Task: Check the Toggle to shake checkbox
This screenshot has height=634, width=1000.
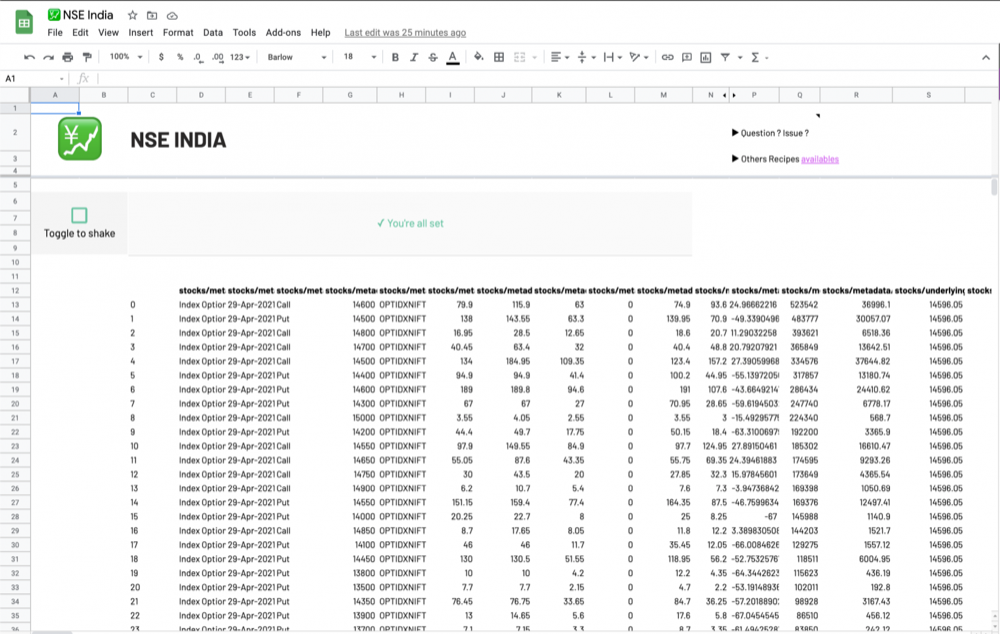Action: 79,215
